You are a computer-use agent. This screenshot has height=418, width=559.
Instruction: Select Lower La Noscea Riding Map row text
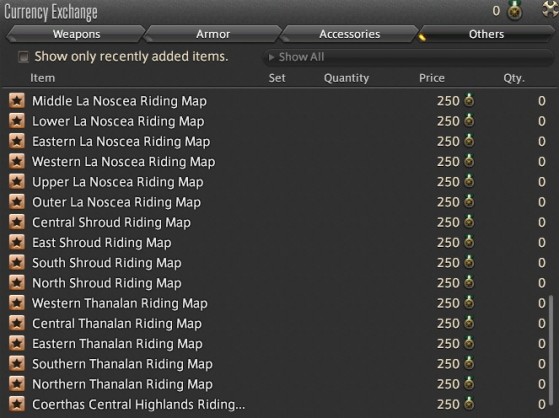[118, 121]
